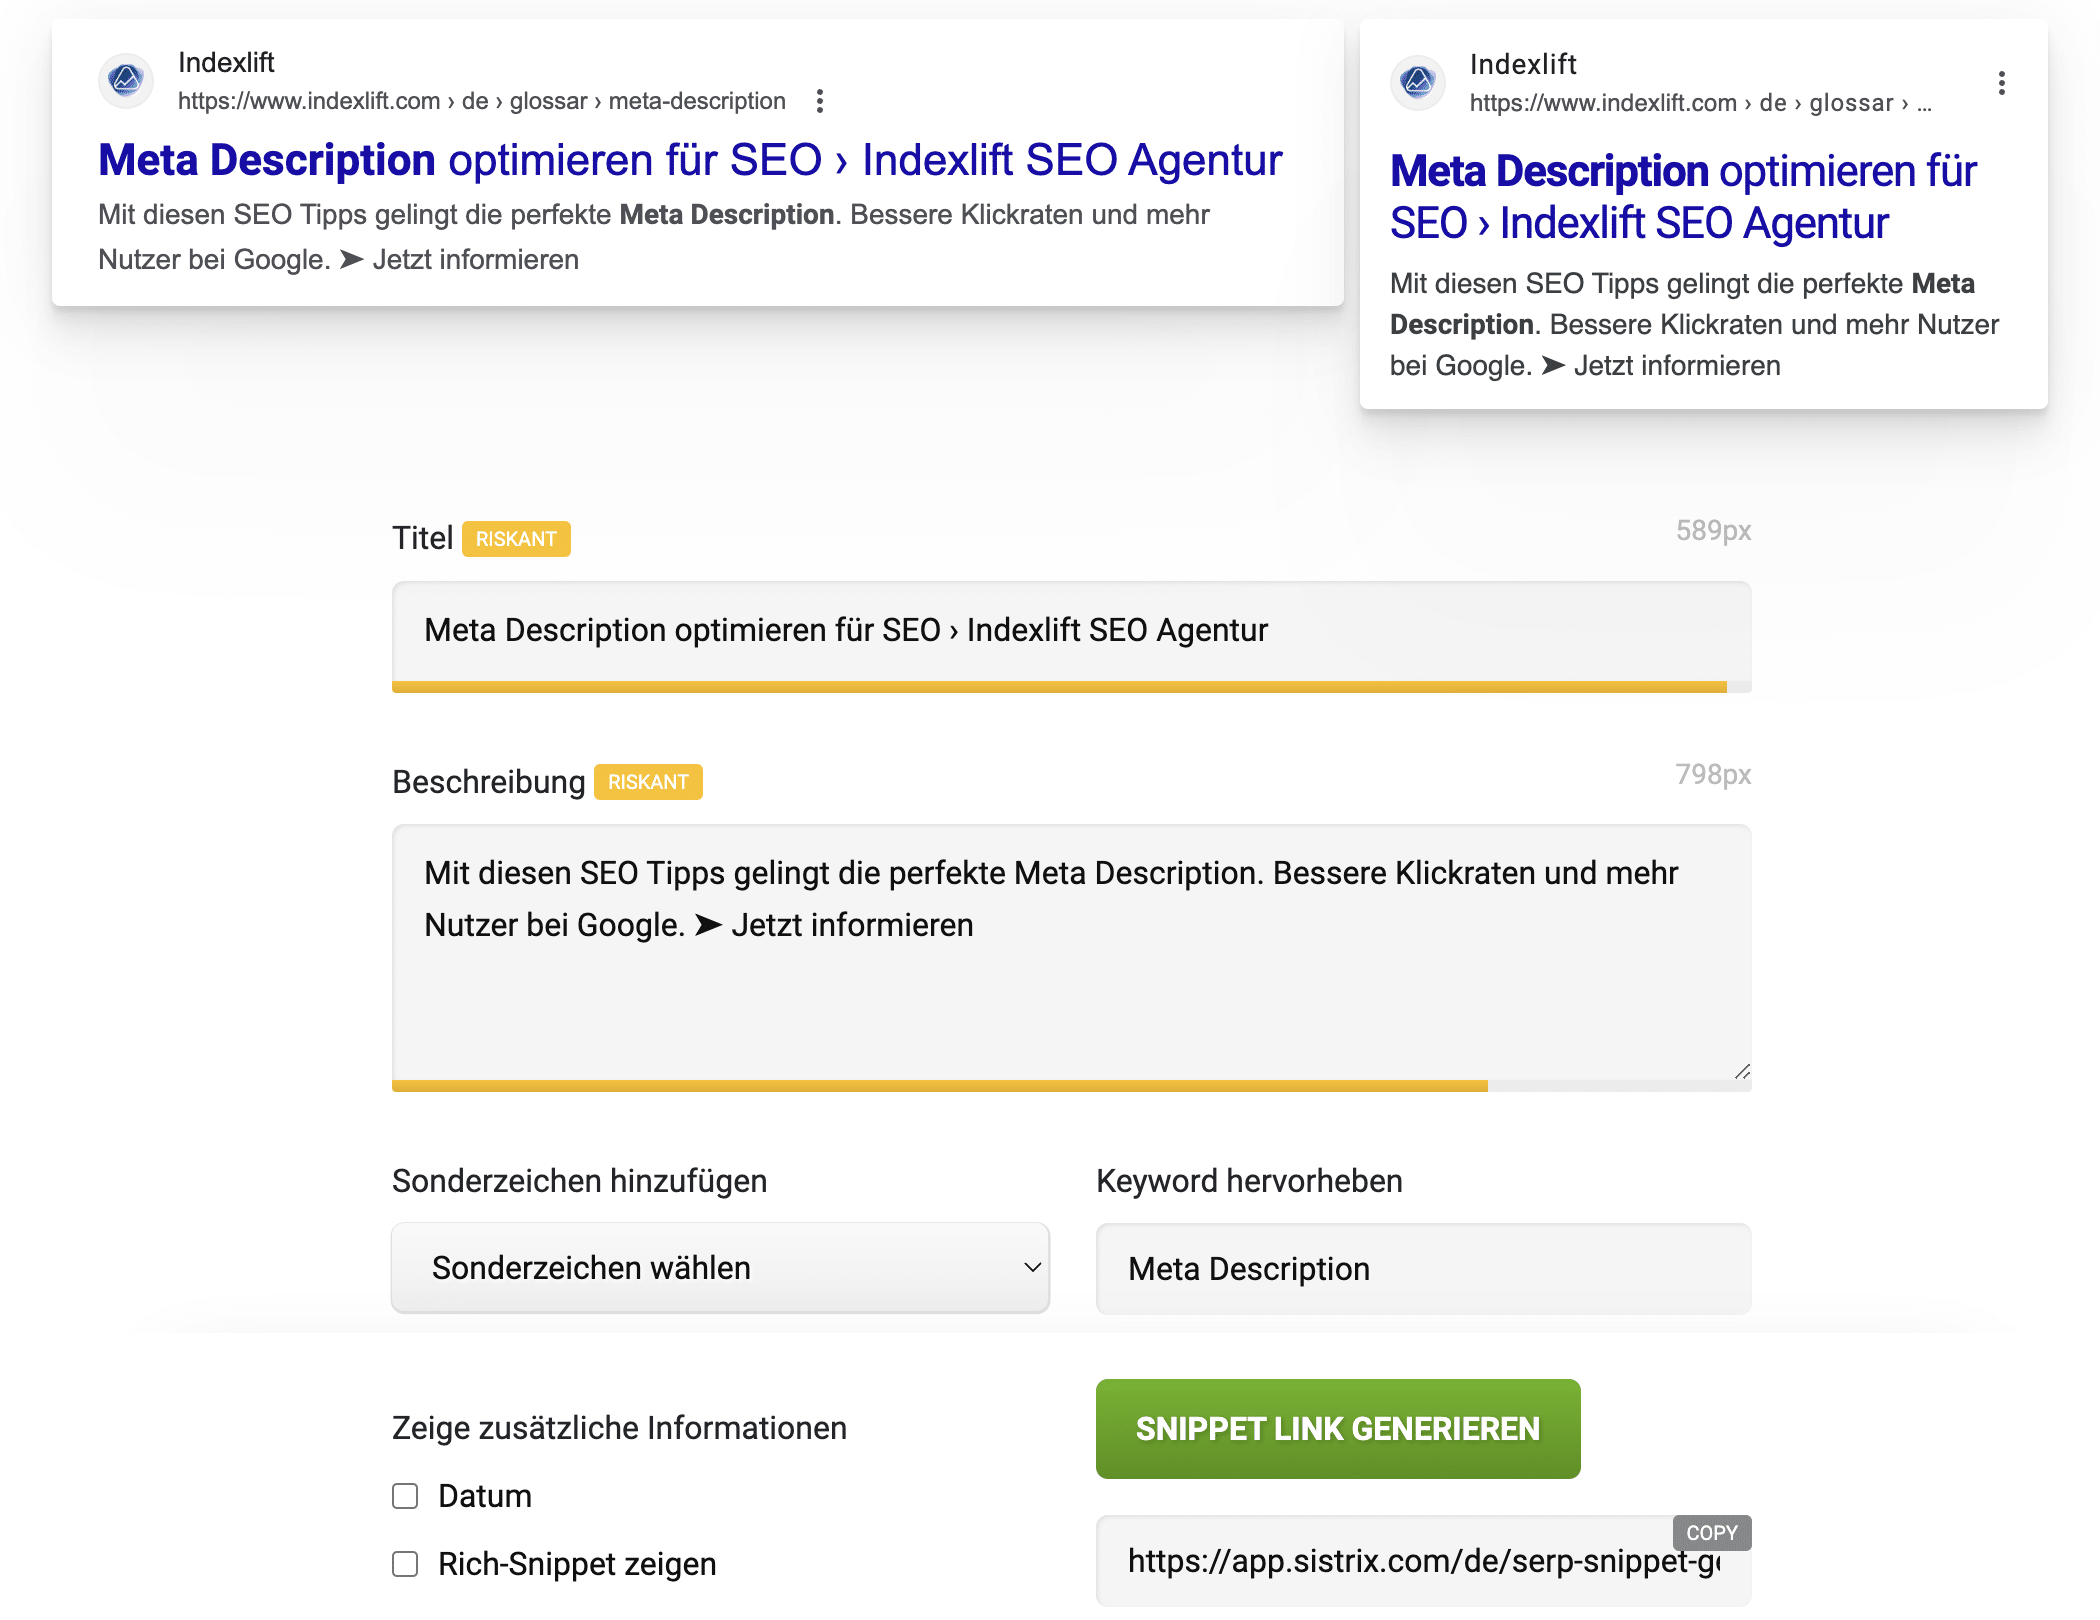The image size is (2100, 1620).
Task: Click Indexlift favicon in desktop snippet preview
Action: click(x=126, y=81)
